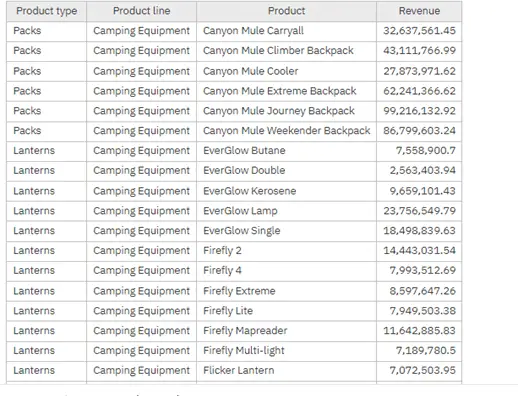
Task: Select revenue value 7,189,780.5
Action: coord(426,351)
